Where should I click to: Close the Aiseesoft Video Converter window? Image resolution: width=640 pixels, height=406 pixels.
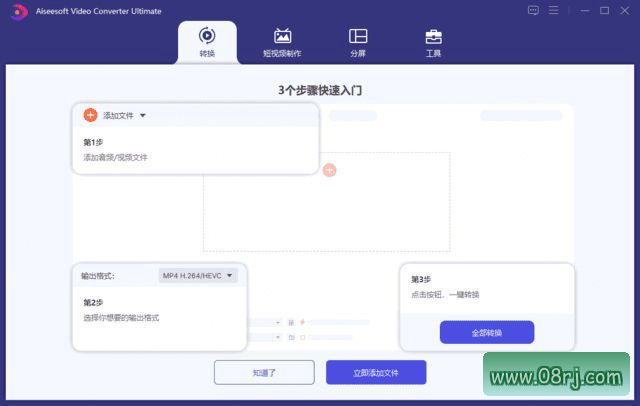624,11
